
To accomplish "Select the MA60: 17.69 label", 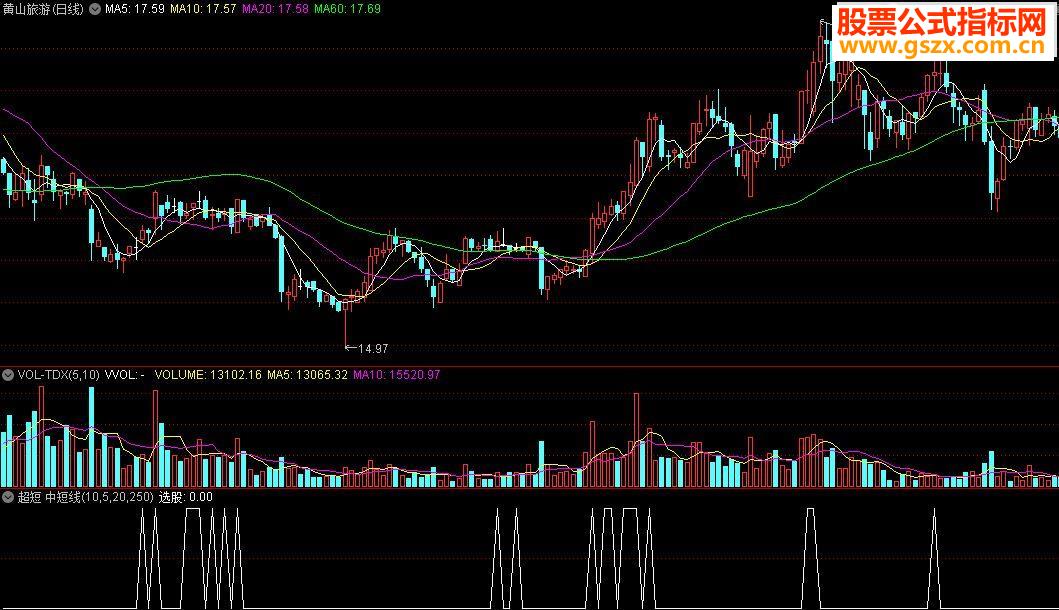I will pyautogui.click(x=347, y=9).
